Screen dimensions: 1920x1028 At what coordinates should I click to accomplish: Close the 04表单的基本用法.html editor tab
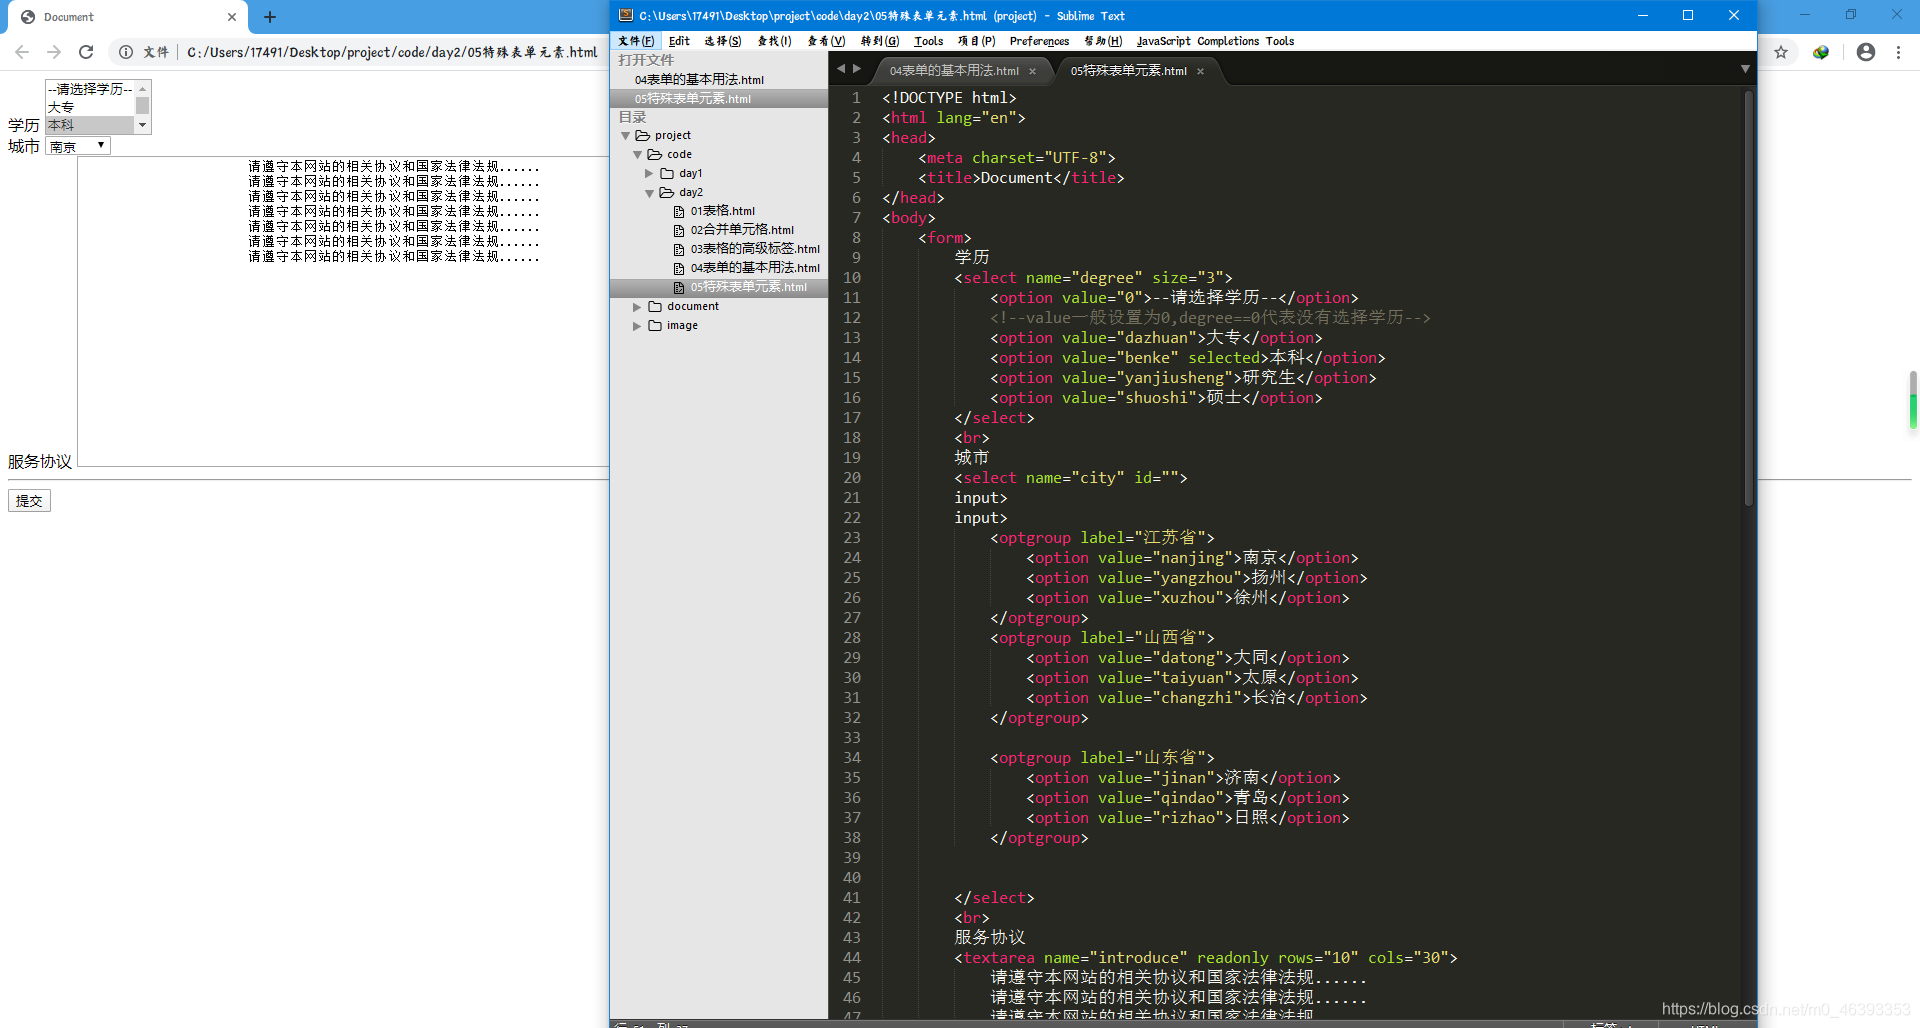coord(1032,71)
